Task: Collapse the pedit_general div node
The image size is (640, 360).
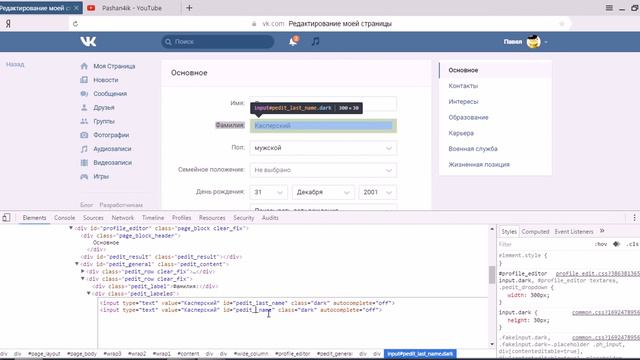Action: 77,264
